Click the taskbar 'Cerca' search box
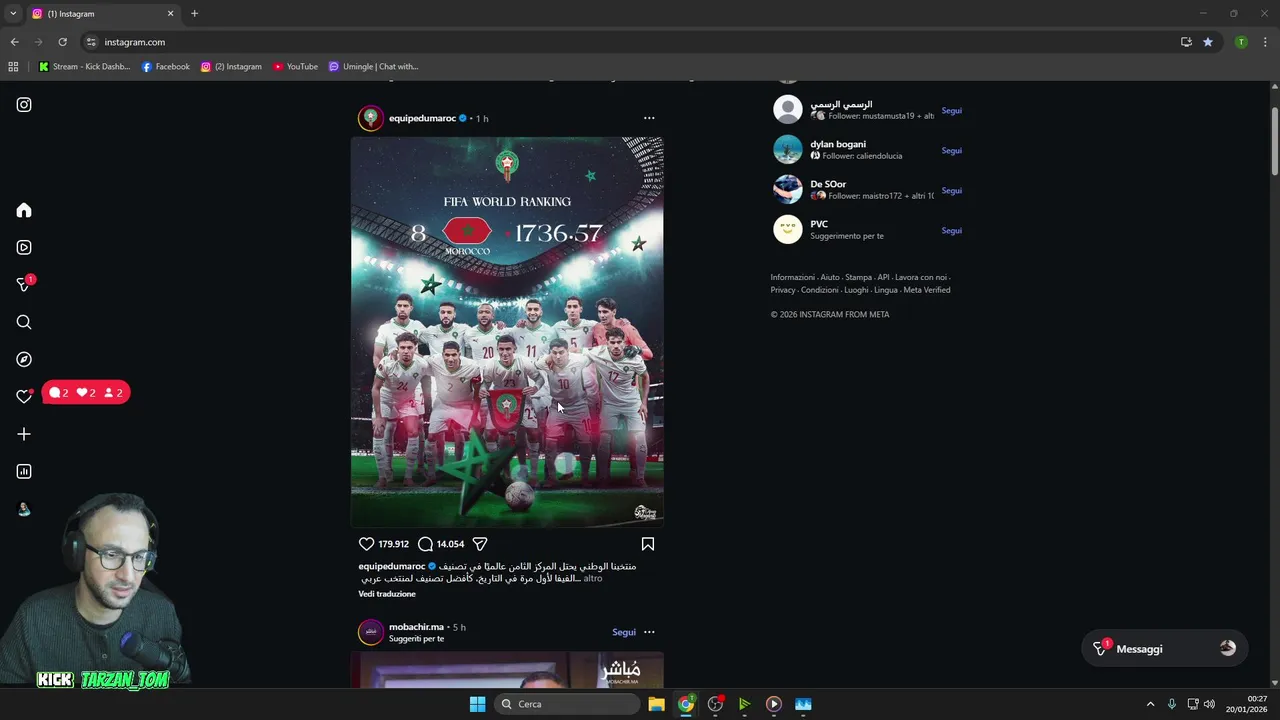1280x720 pixels. [x=567, y=704]
